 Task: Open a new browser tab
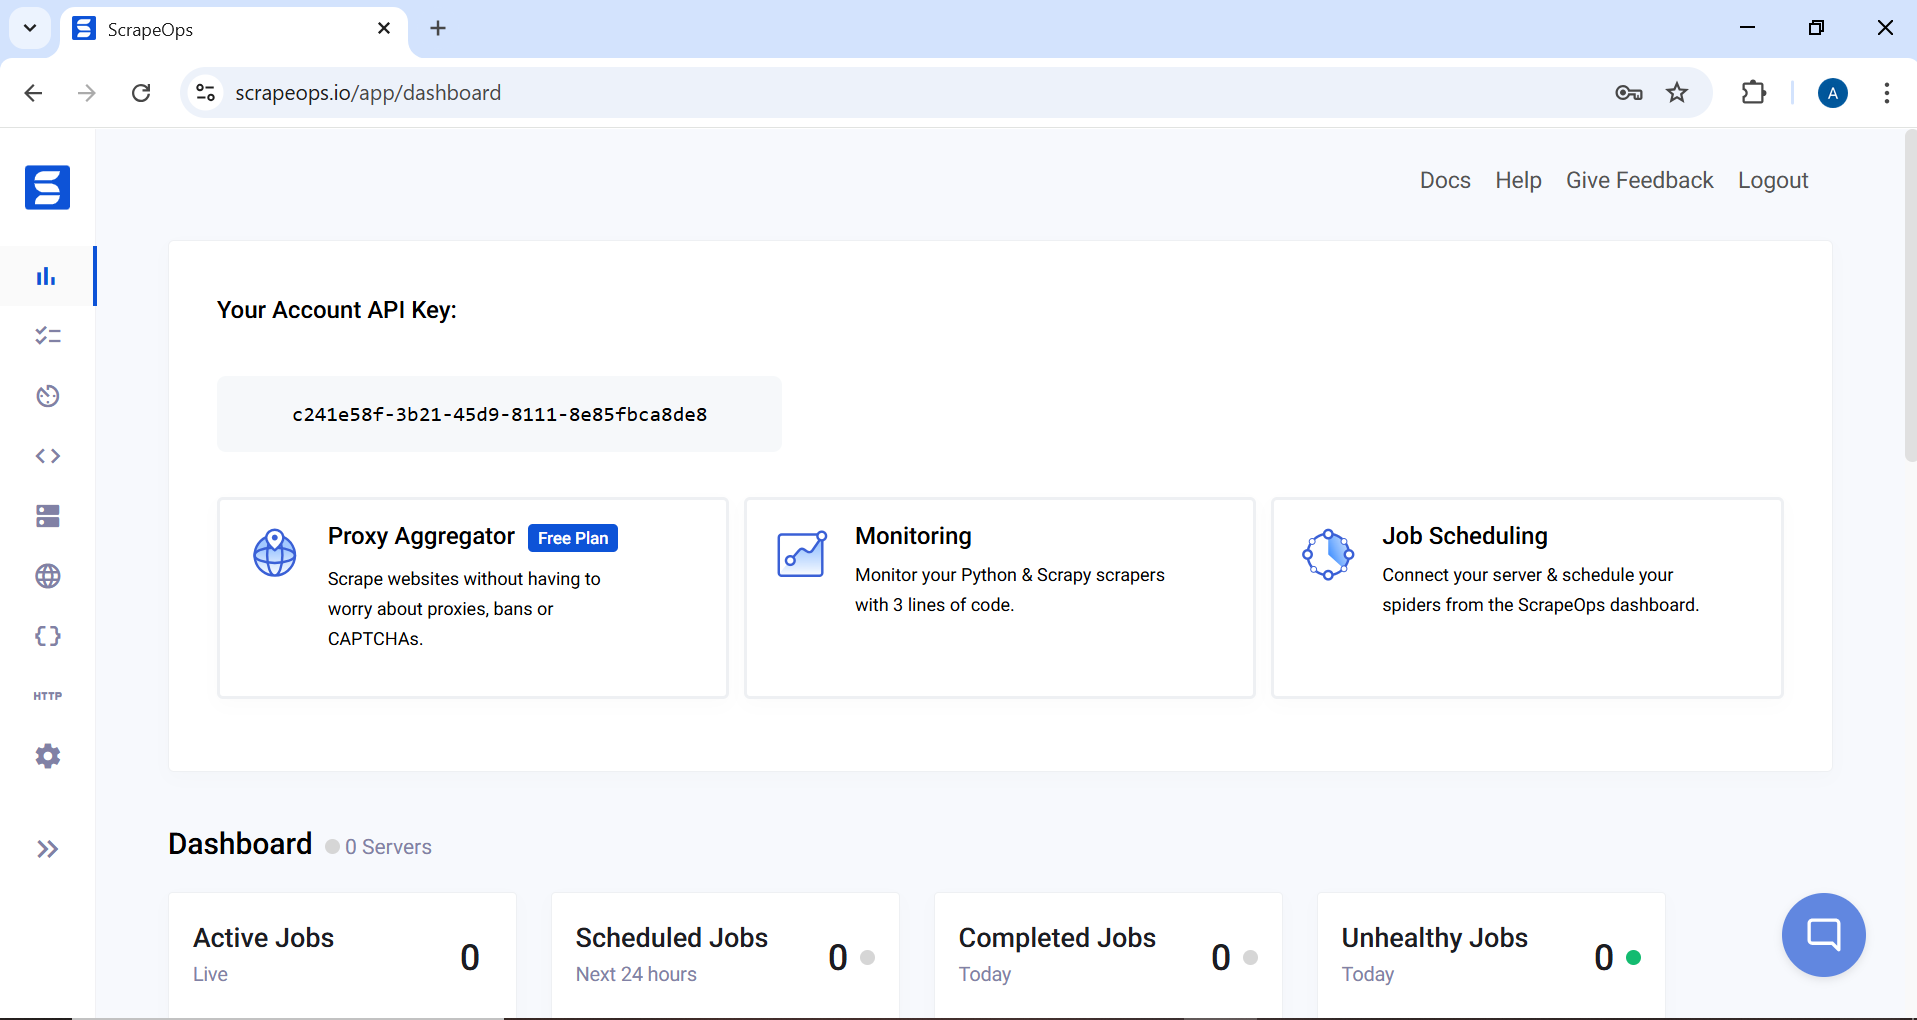click(438, 29)
